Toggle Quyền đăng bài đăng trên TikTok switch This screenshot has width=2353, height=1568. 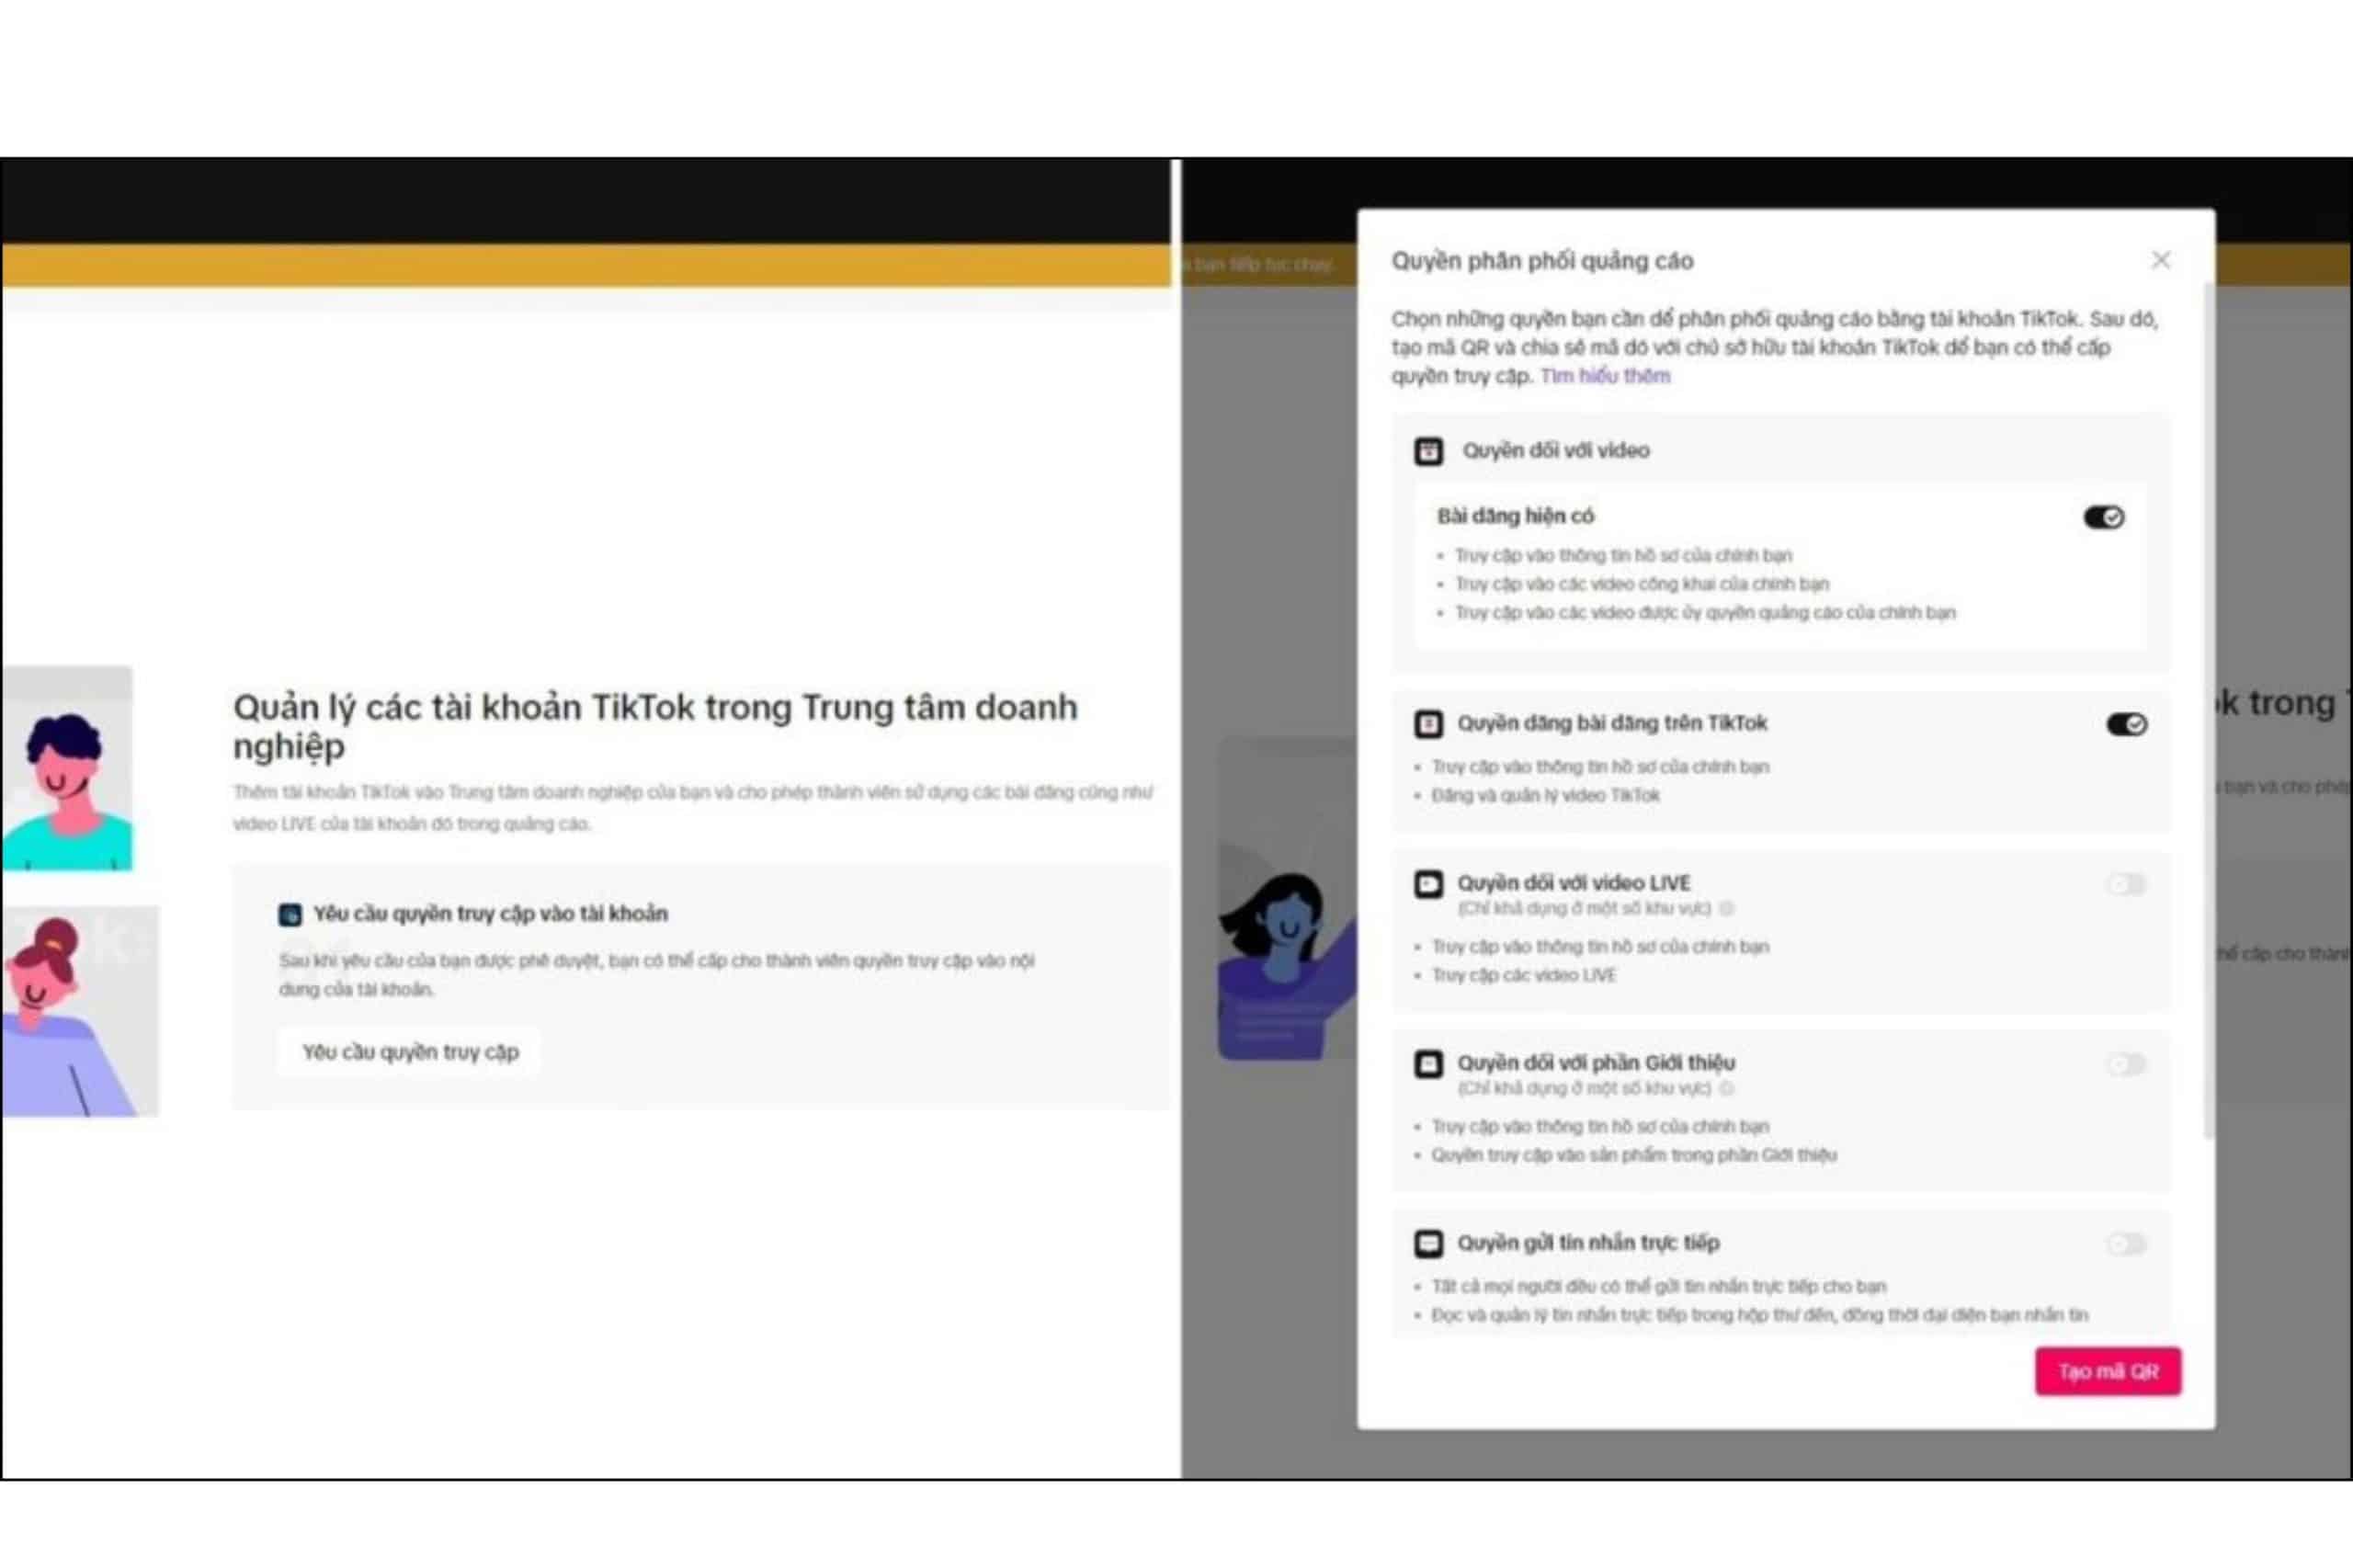coord(2126,724)
